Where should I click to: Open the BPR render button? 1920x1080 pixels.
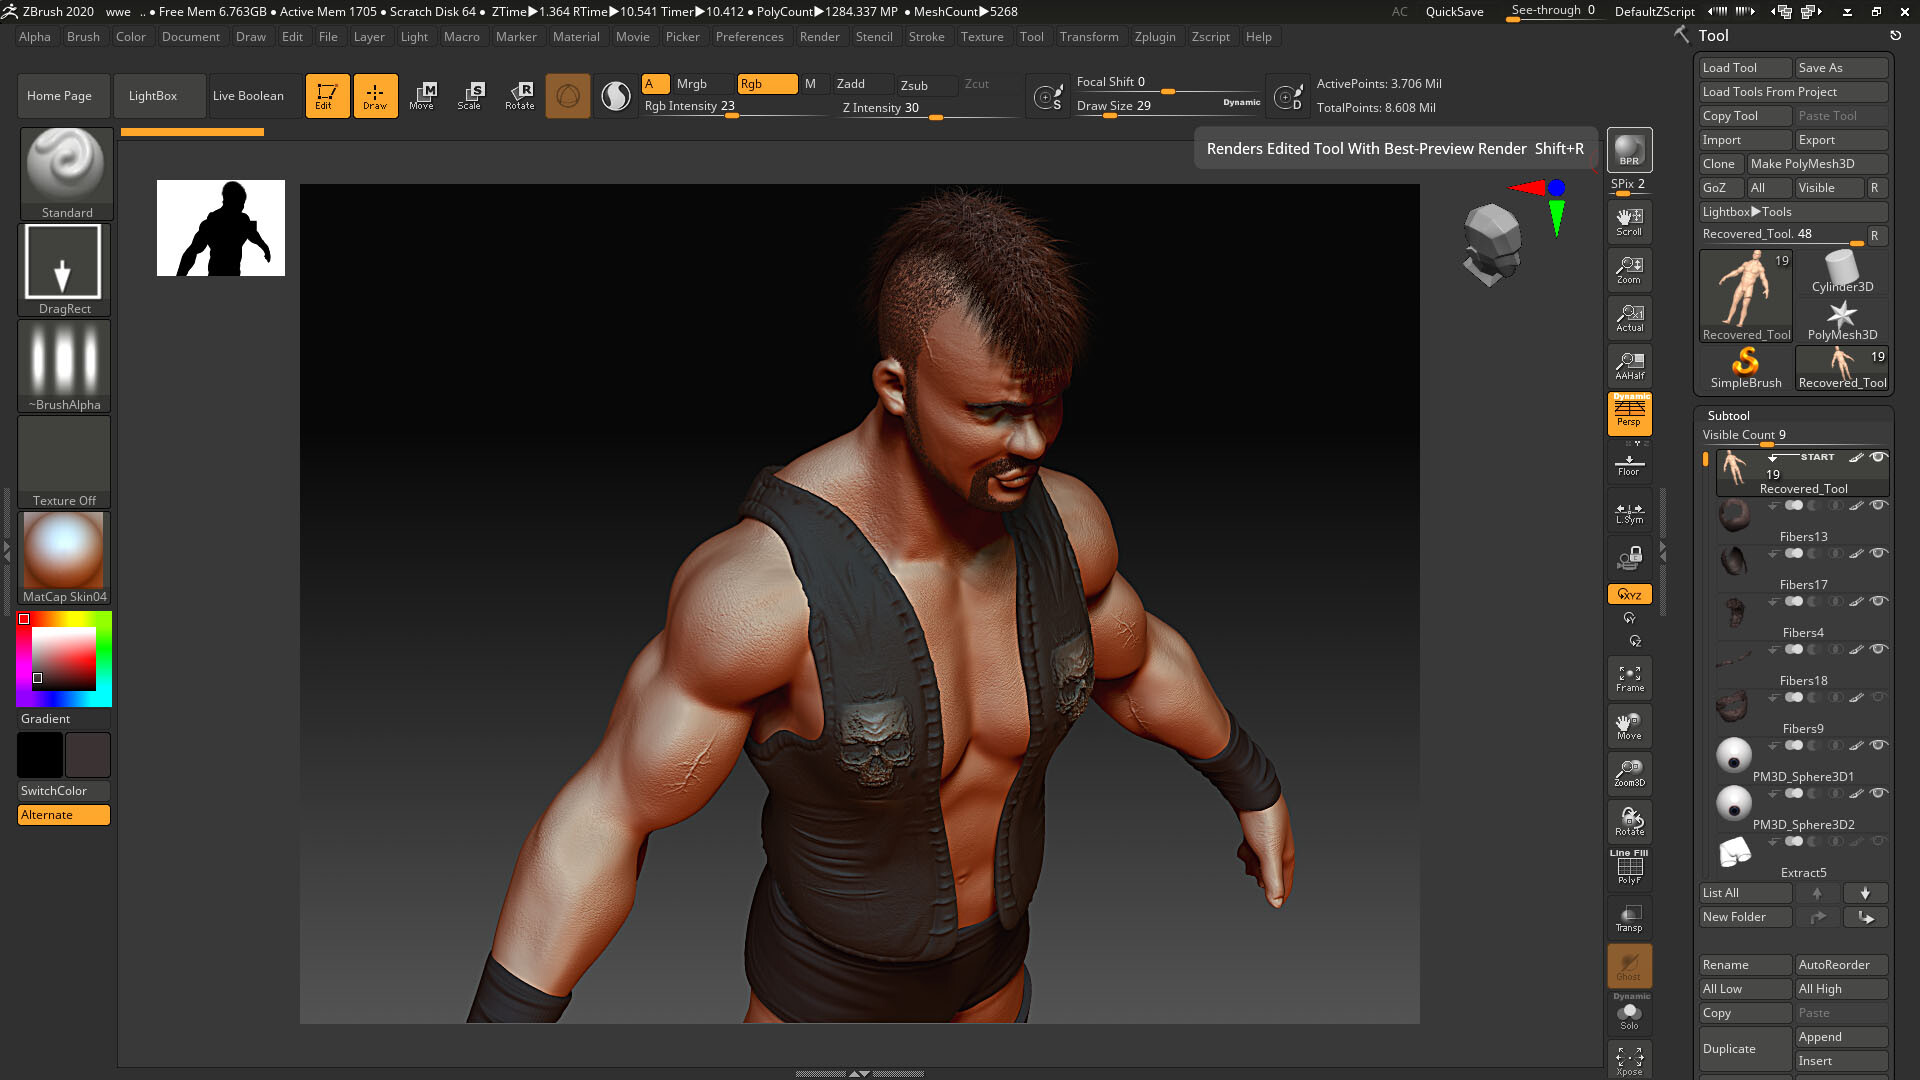pos(1629,150)
